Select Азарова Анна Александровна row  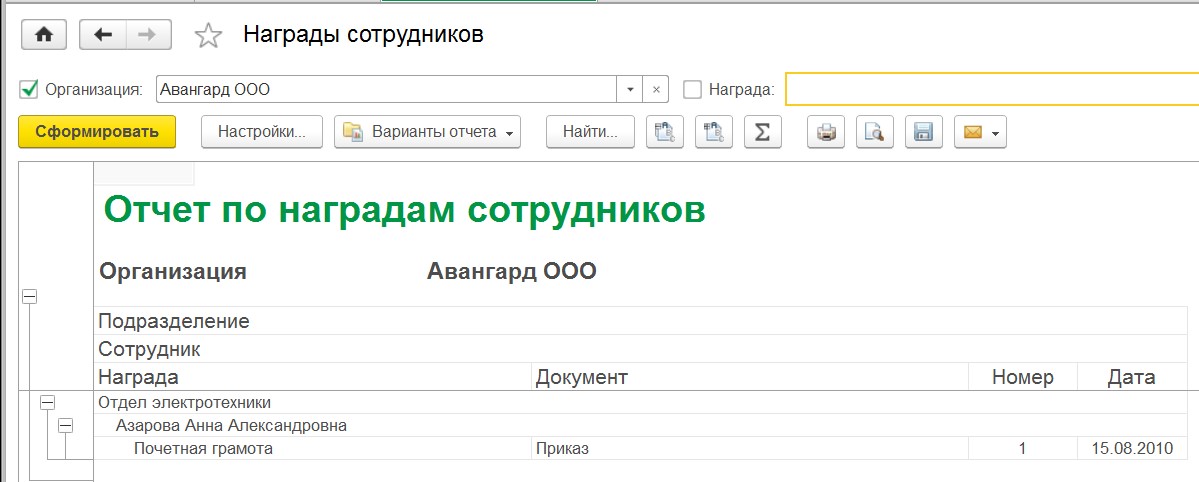(x=641, y=425)
